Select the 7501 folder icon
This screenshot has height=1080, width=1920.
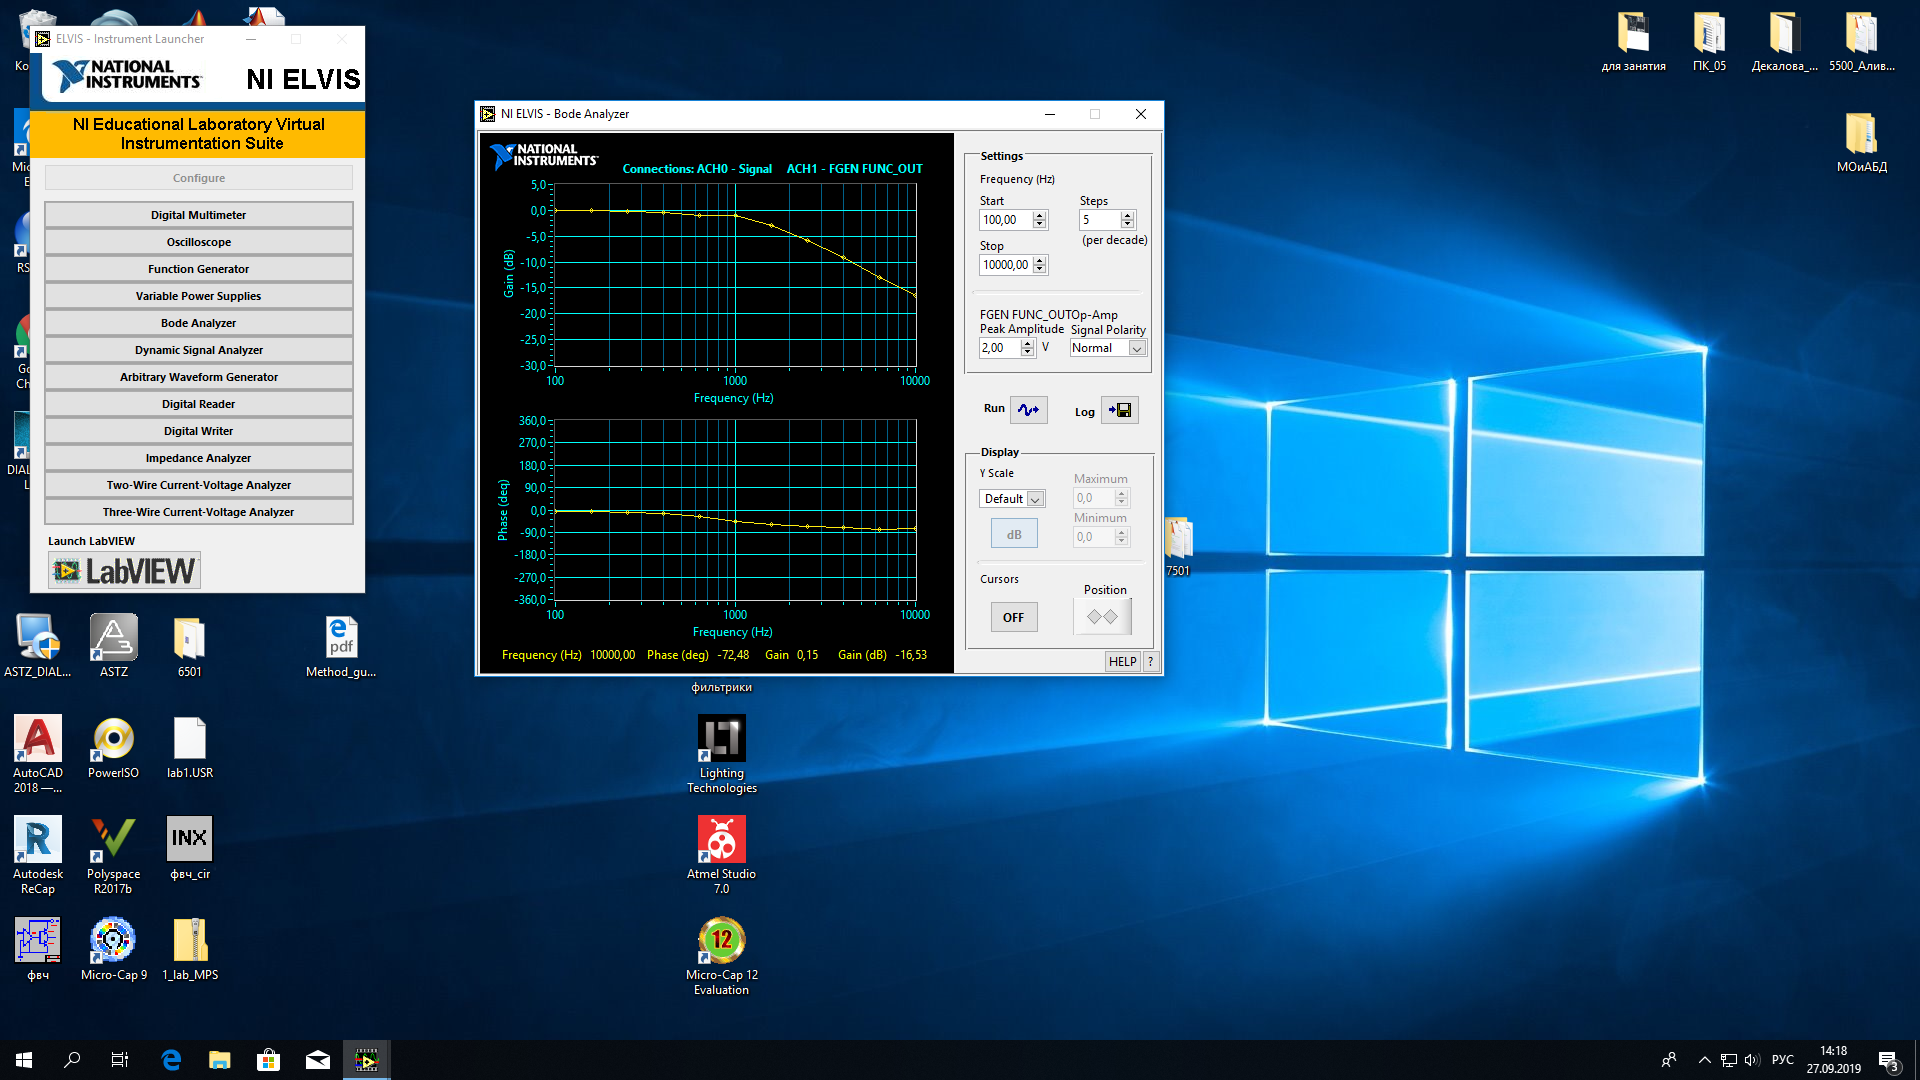pos(1178,547)
